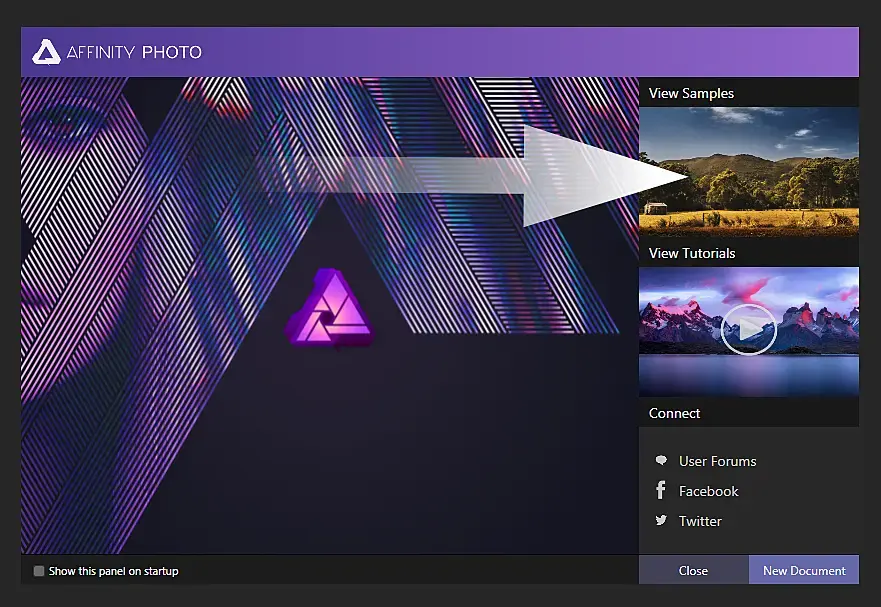Click the Twitter bird icon

point(661,520)
